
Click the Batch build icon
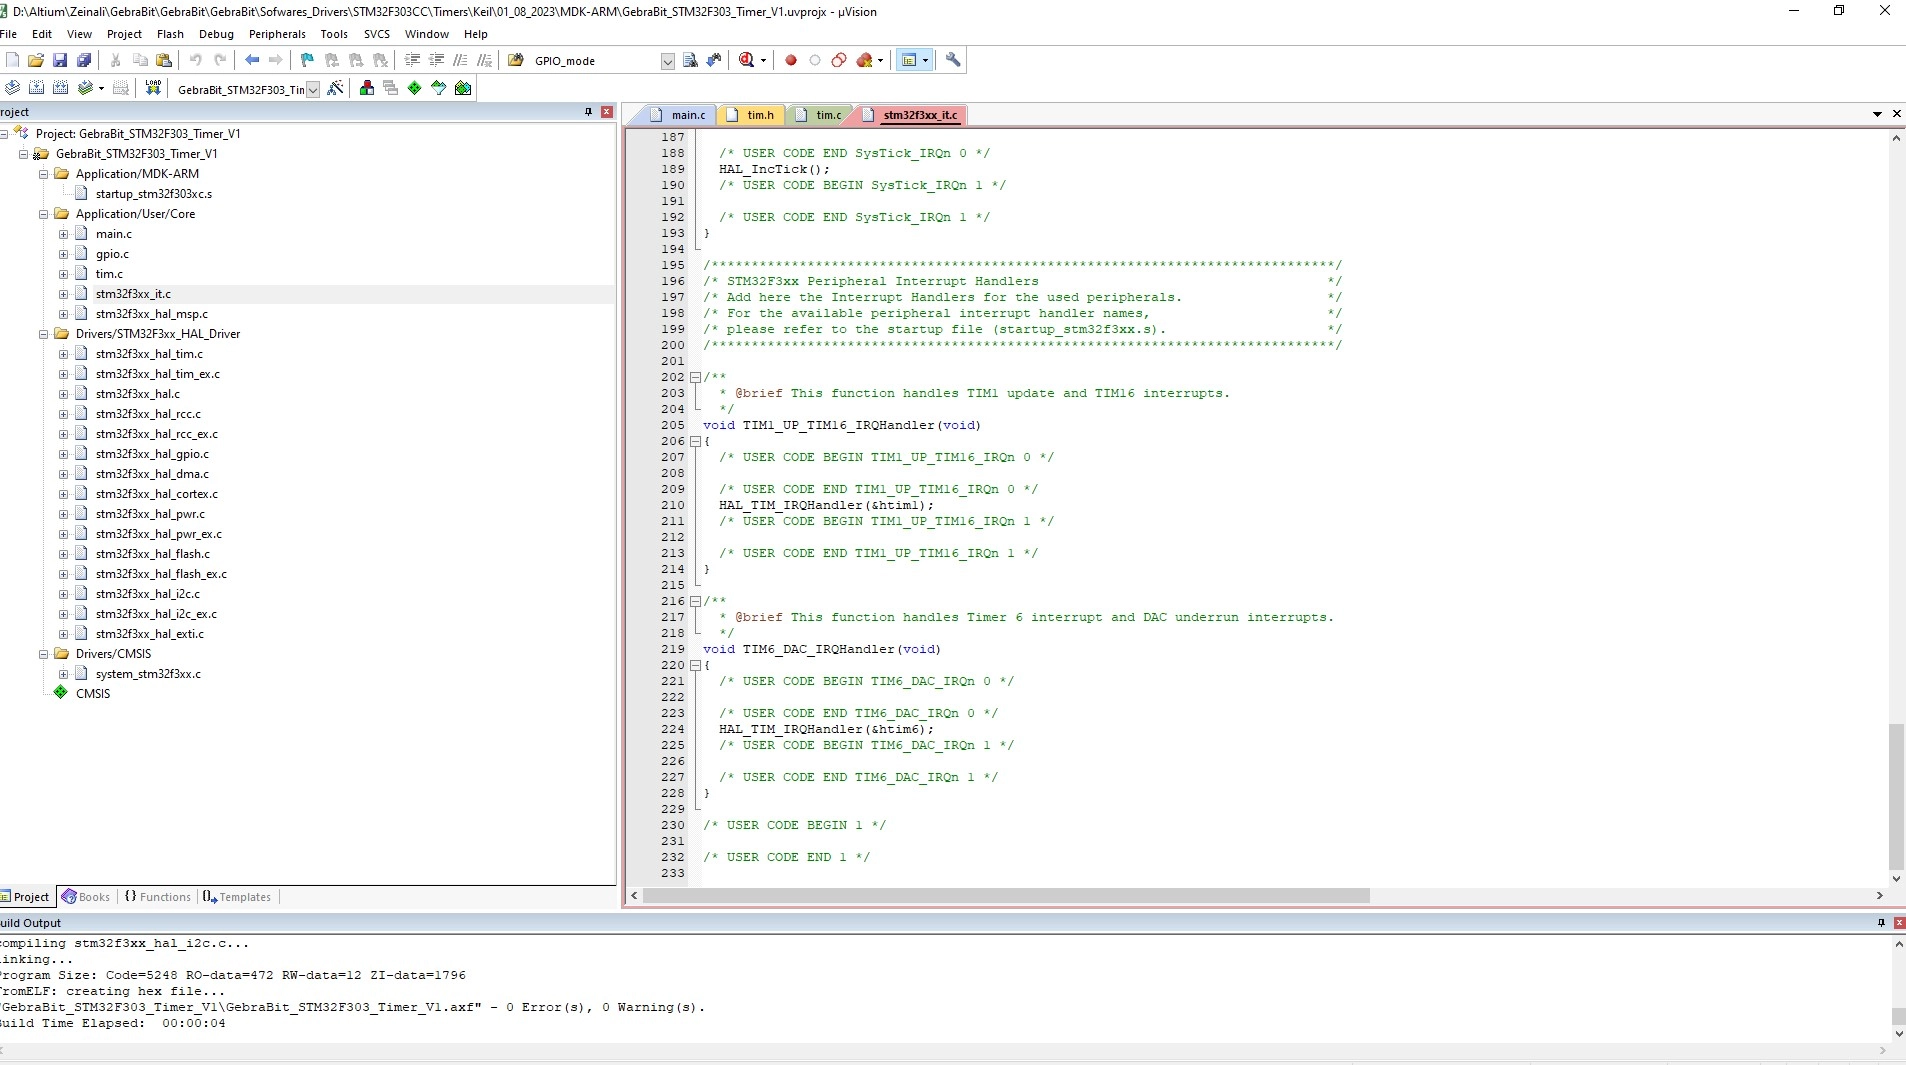pos(86,88)
